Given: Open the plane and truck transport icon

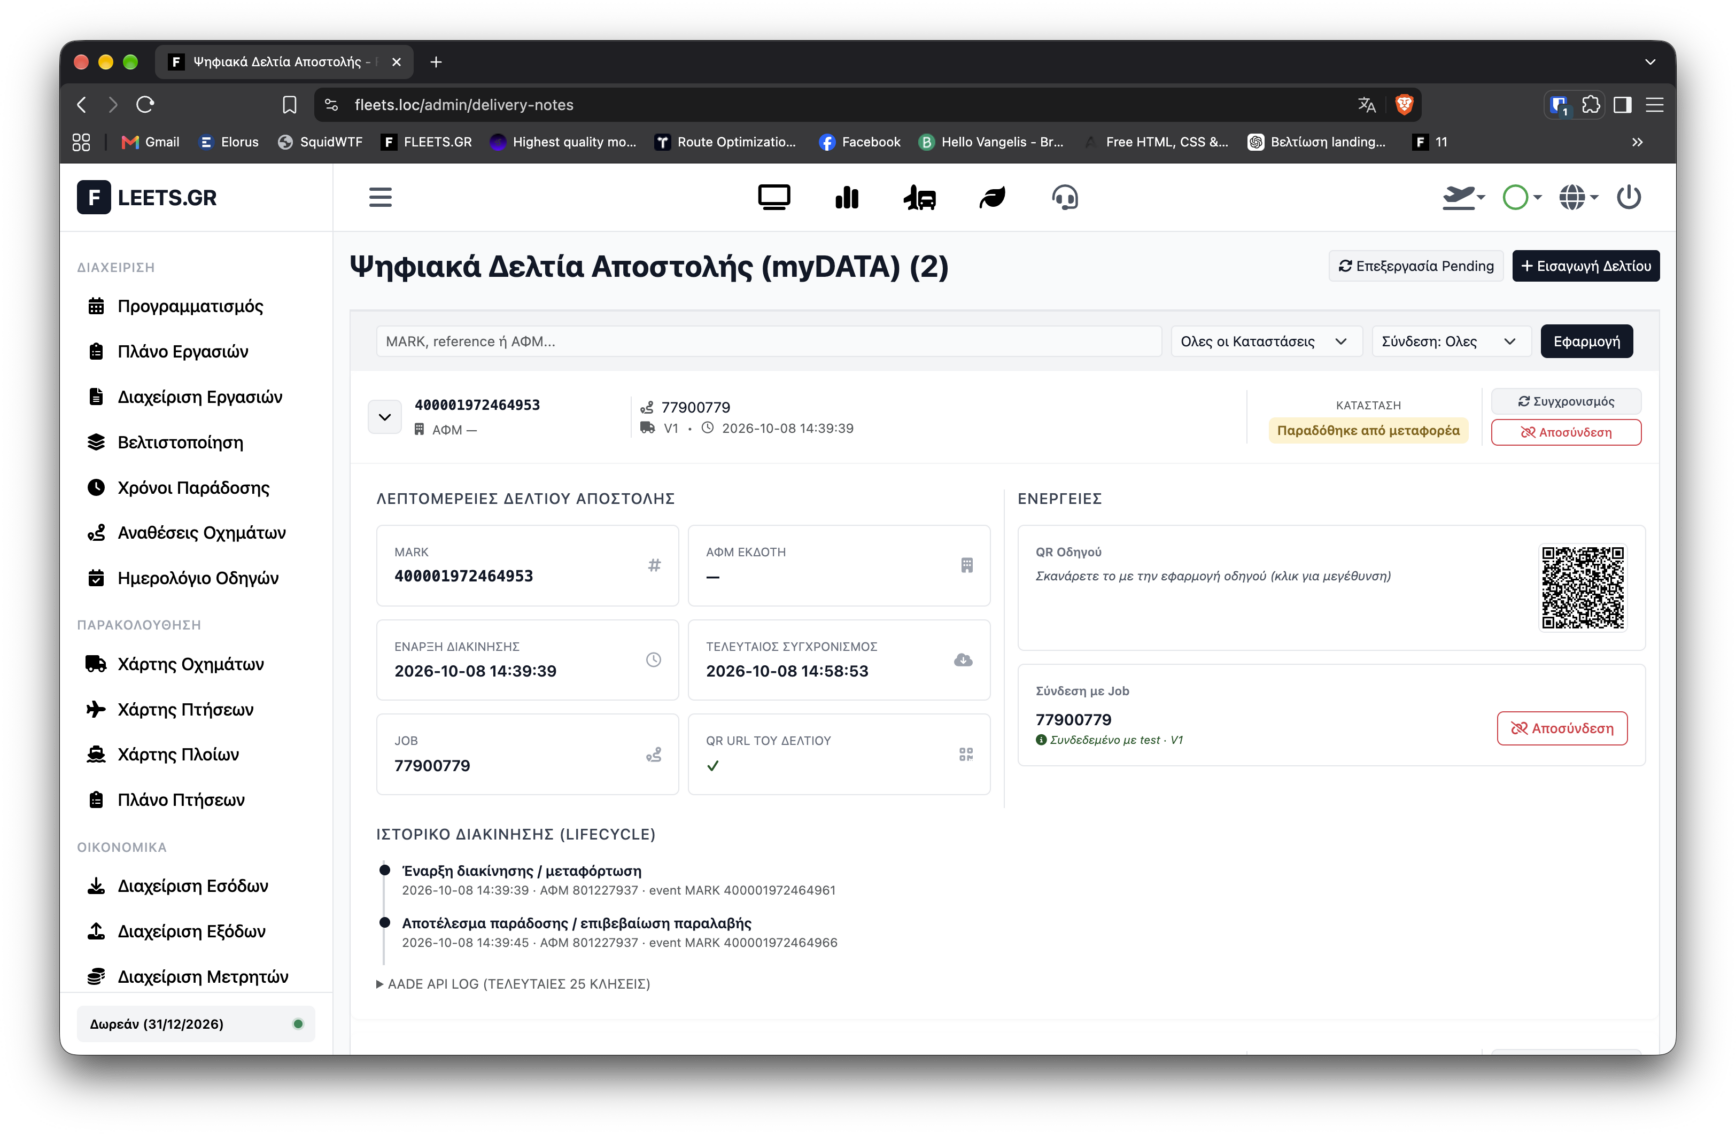Looking at the screenshot, I should 920,197.
